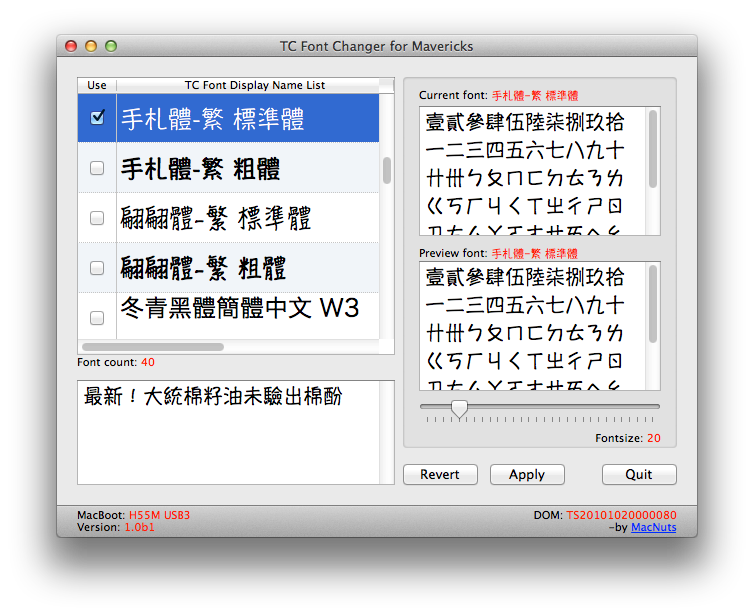Quit the application with Quit button
754x616 pixels.
pyautogui.click(x=639, y=475)
